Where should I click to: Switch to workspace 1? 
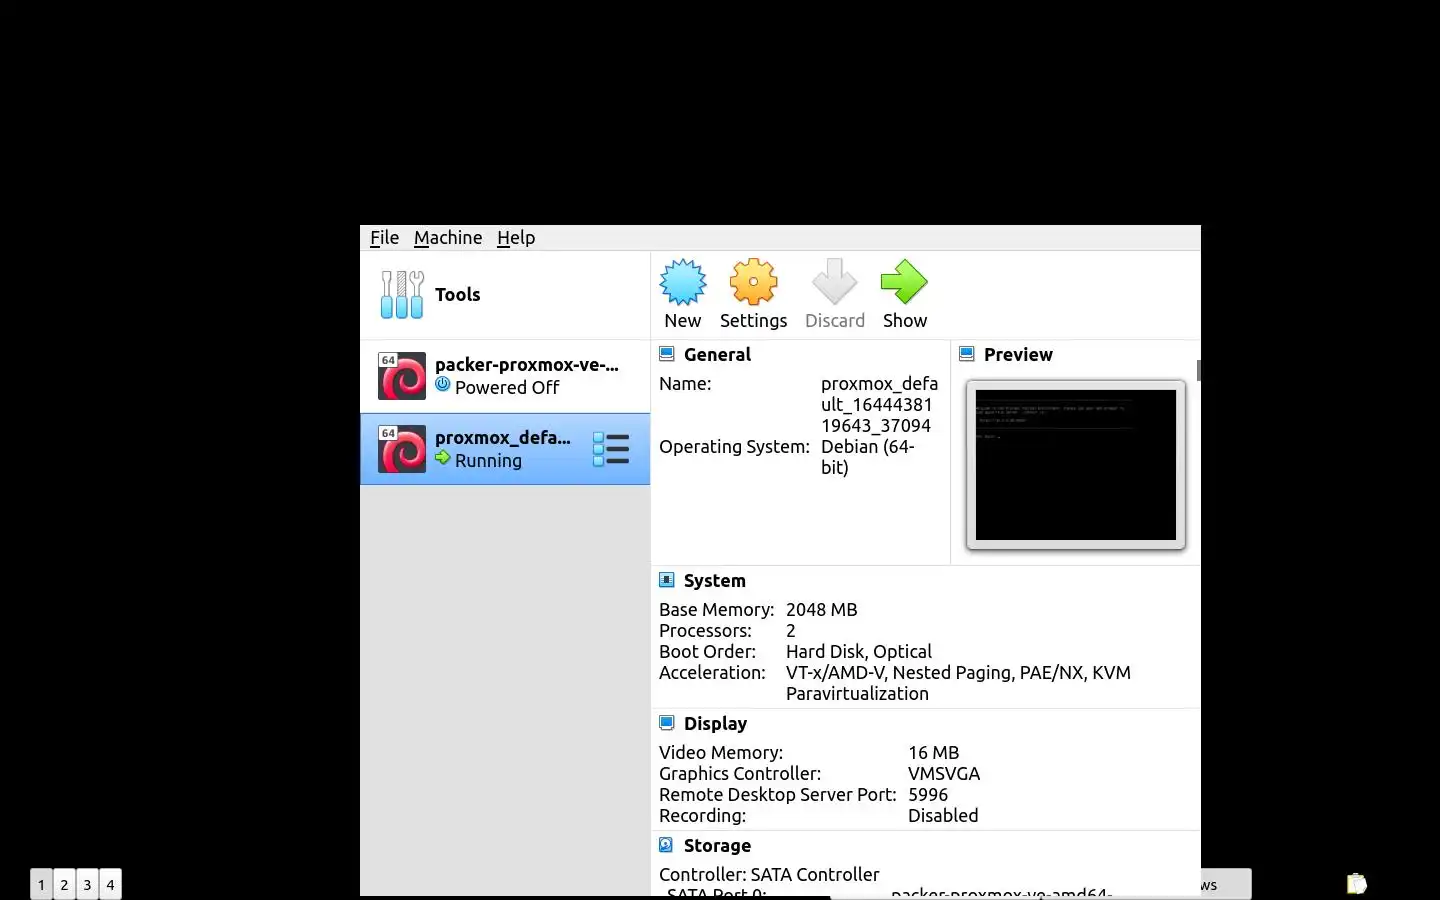pos(41,885)
